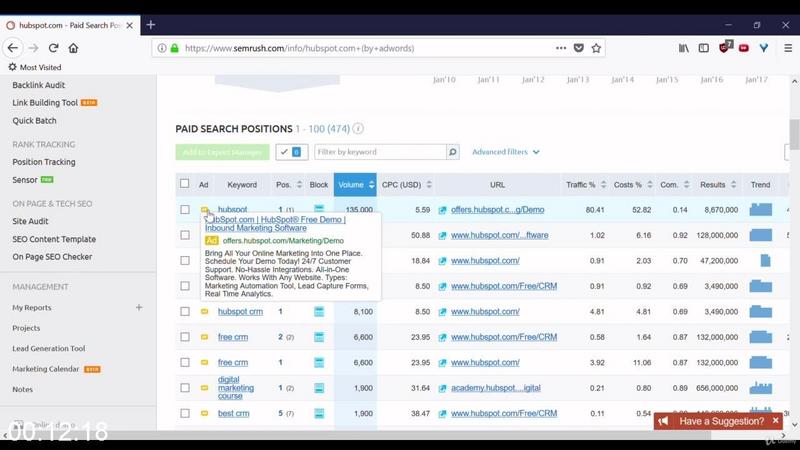Check the hubspot keyword row checkbox
Screen dimensions: 800x450
click(x=185, y=210)
